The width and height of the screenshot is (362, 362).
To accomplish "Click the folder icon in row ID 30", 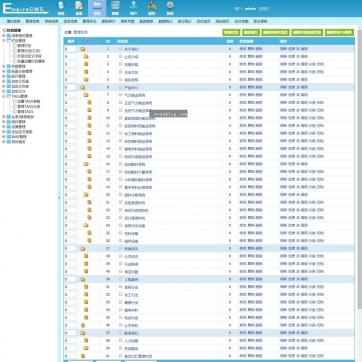I will tap(82, 279).
